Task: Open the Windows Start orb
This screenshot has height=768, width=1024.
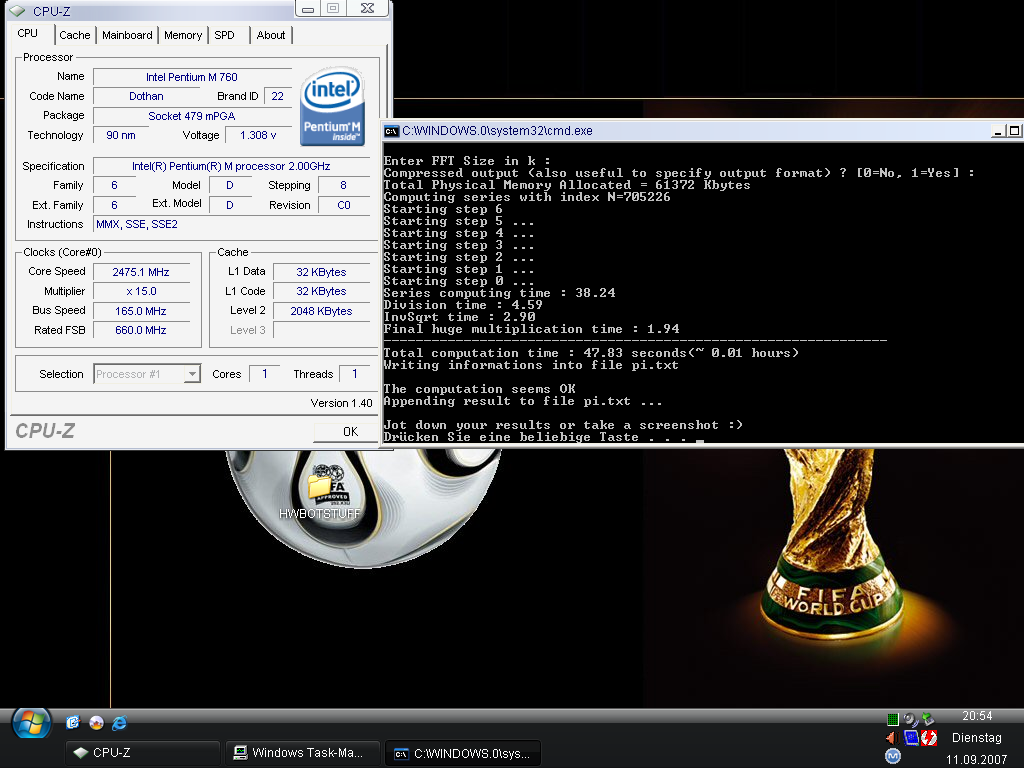Action: tap(31, 724)
